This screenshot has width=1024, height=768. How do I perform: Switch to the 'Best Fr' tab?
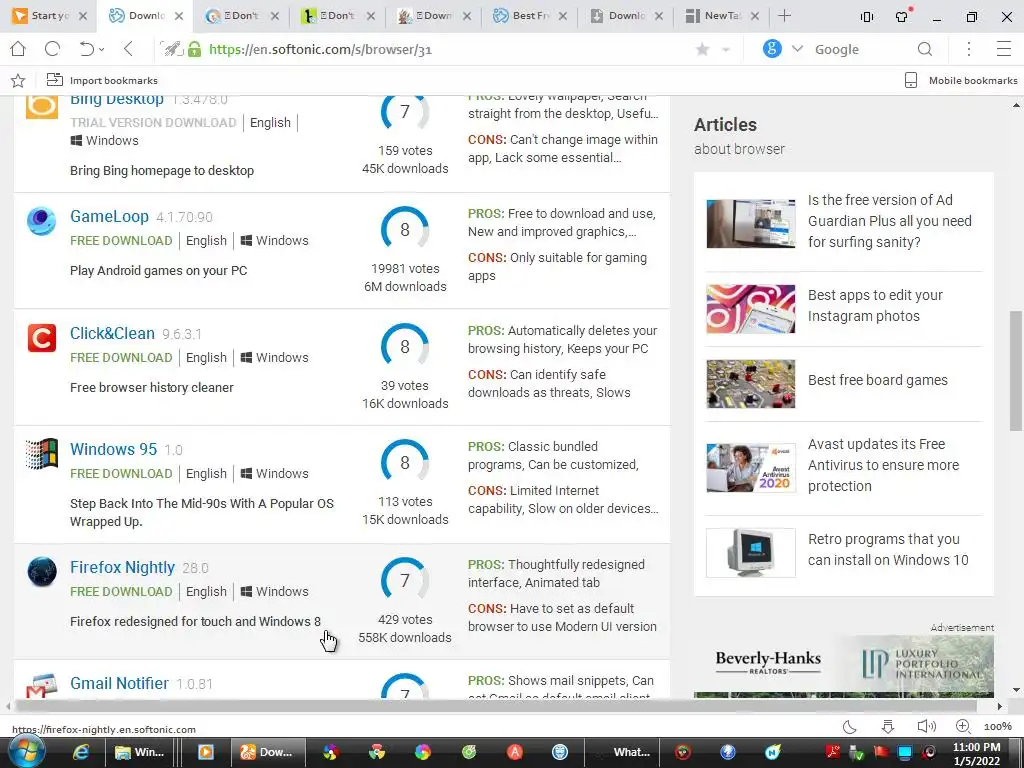coord(530,16)
